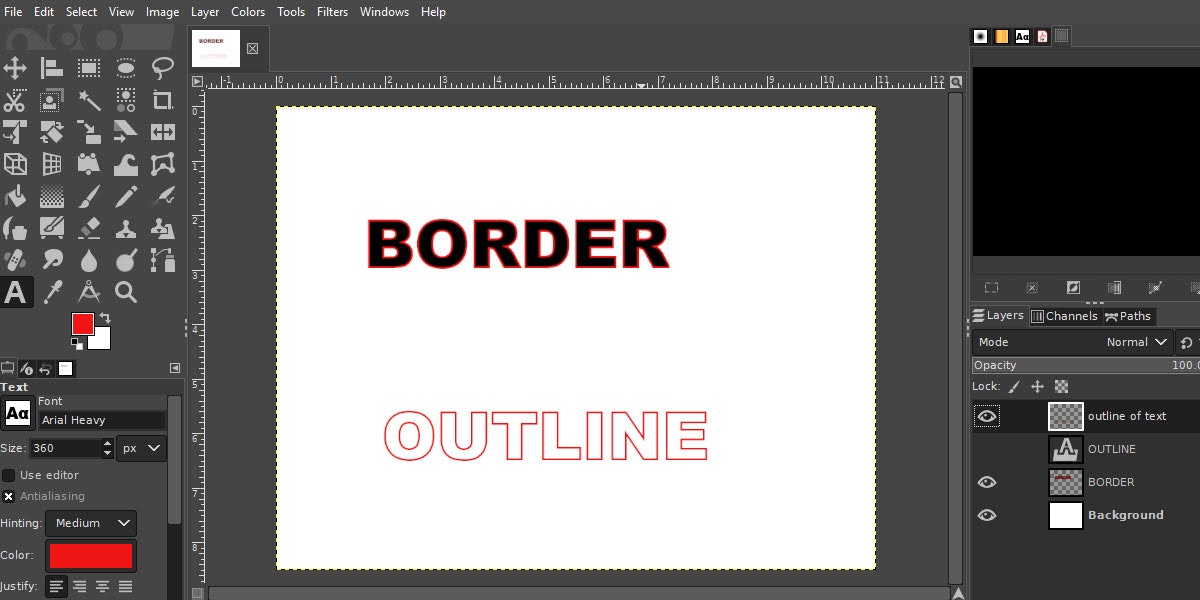Increase the font size with stepper
Screen dimensions: 1200x600
click(107, 443)
